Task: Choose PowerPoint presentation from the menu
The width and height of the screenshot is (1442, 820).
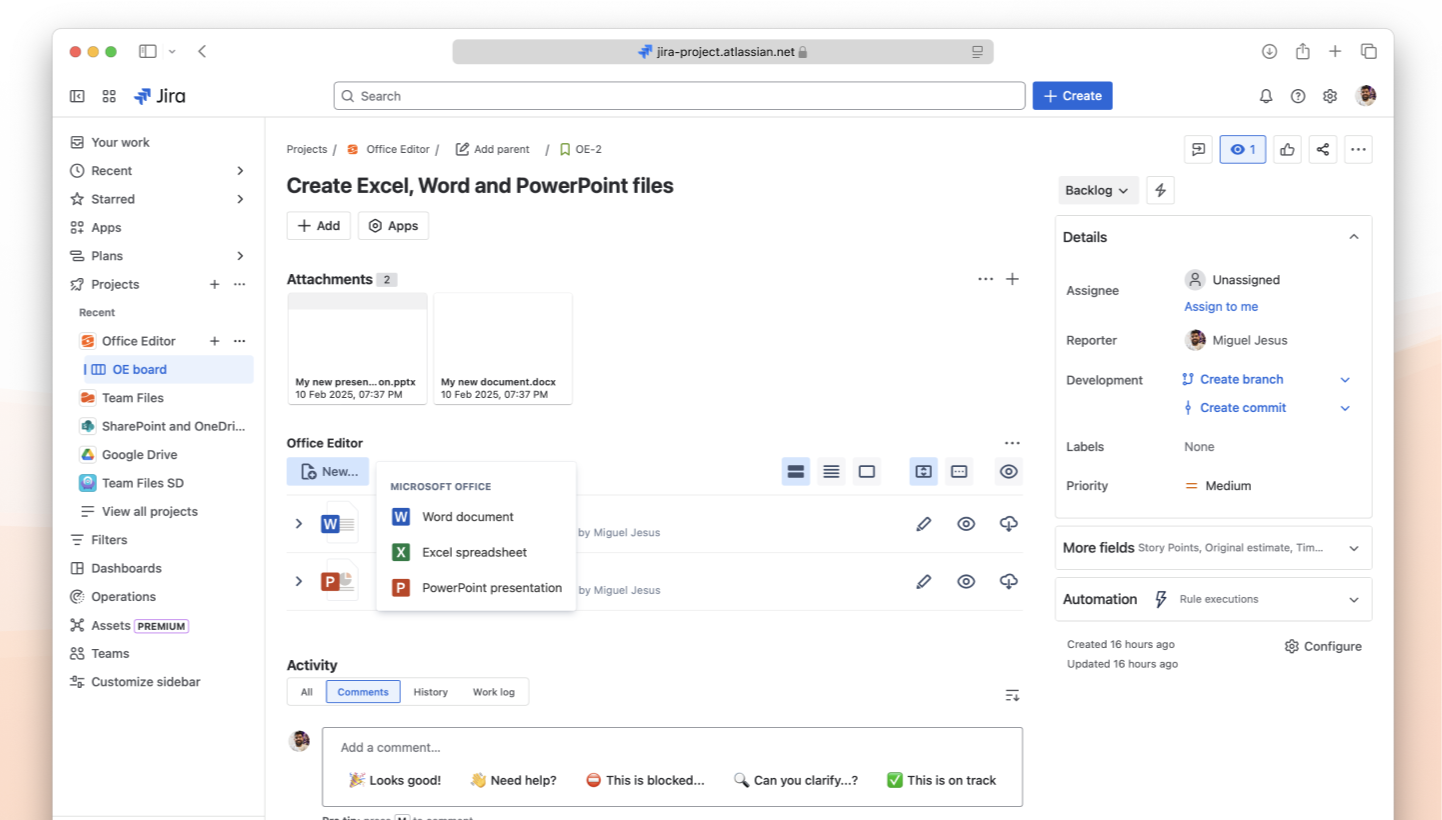Action: tap(476, 588)
